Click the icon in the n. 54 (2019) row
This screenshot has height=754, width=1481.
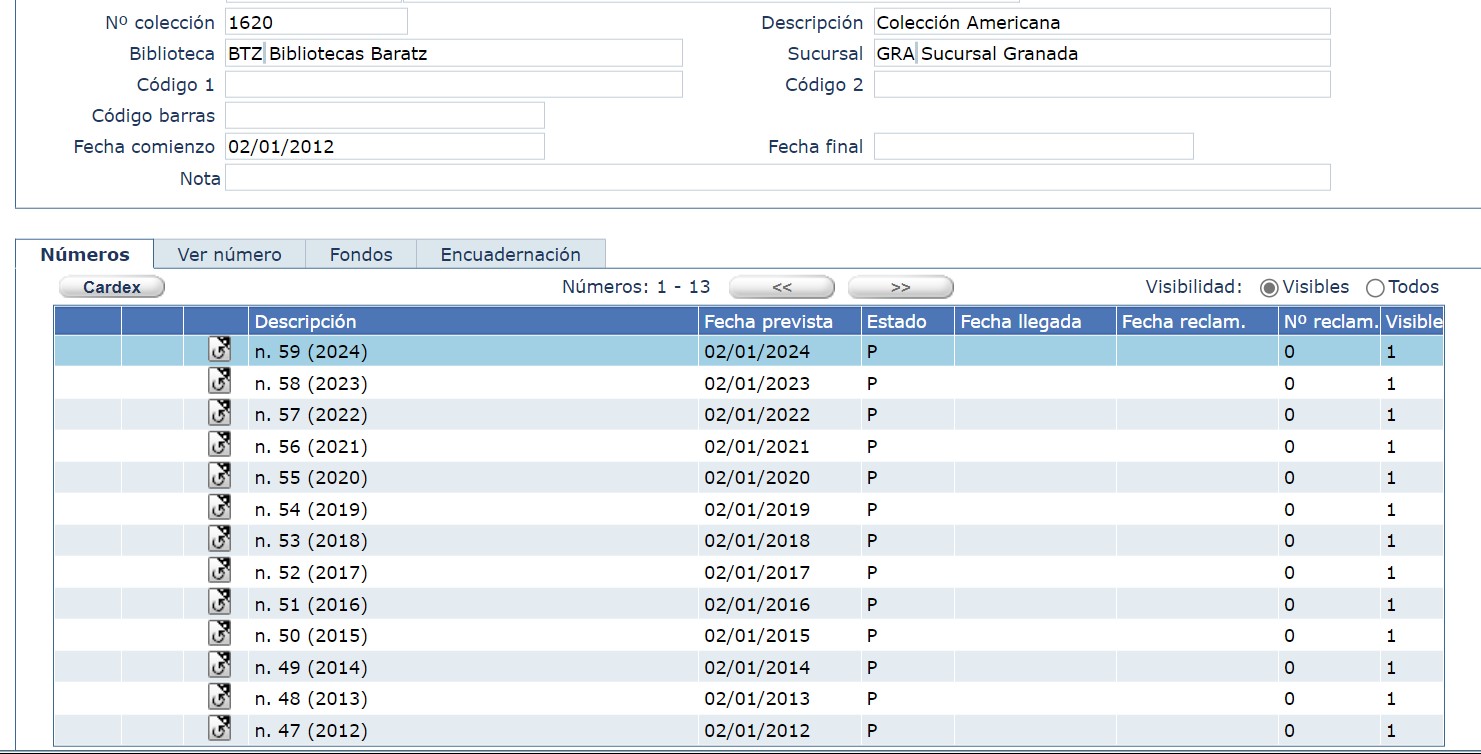point(219,507)
